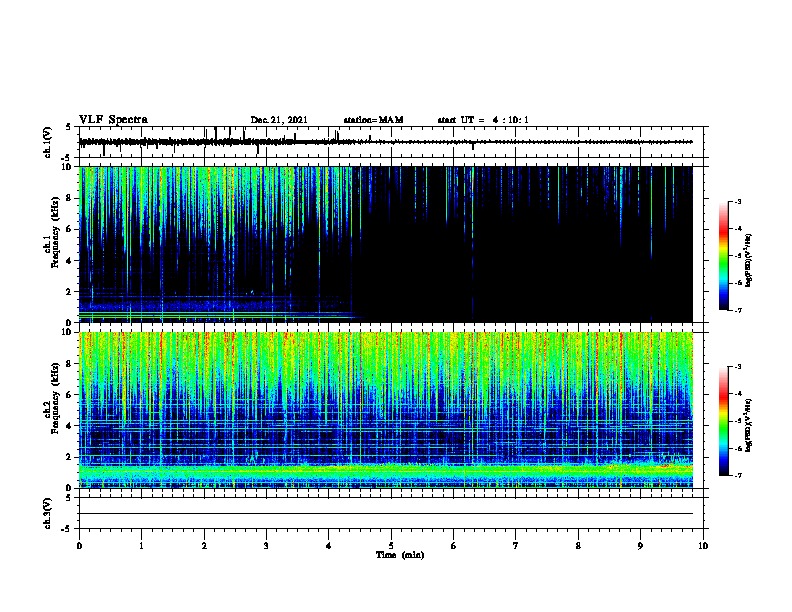Click the "5" minute tick on time axis

tap(391, 546)
